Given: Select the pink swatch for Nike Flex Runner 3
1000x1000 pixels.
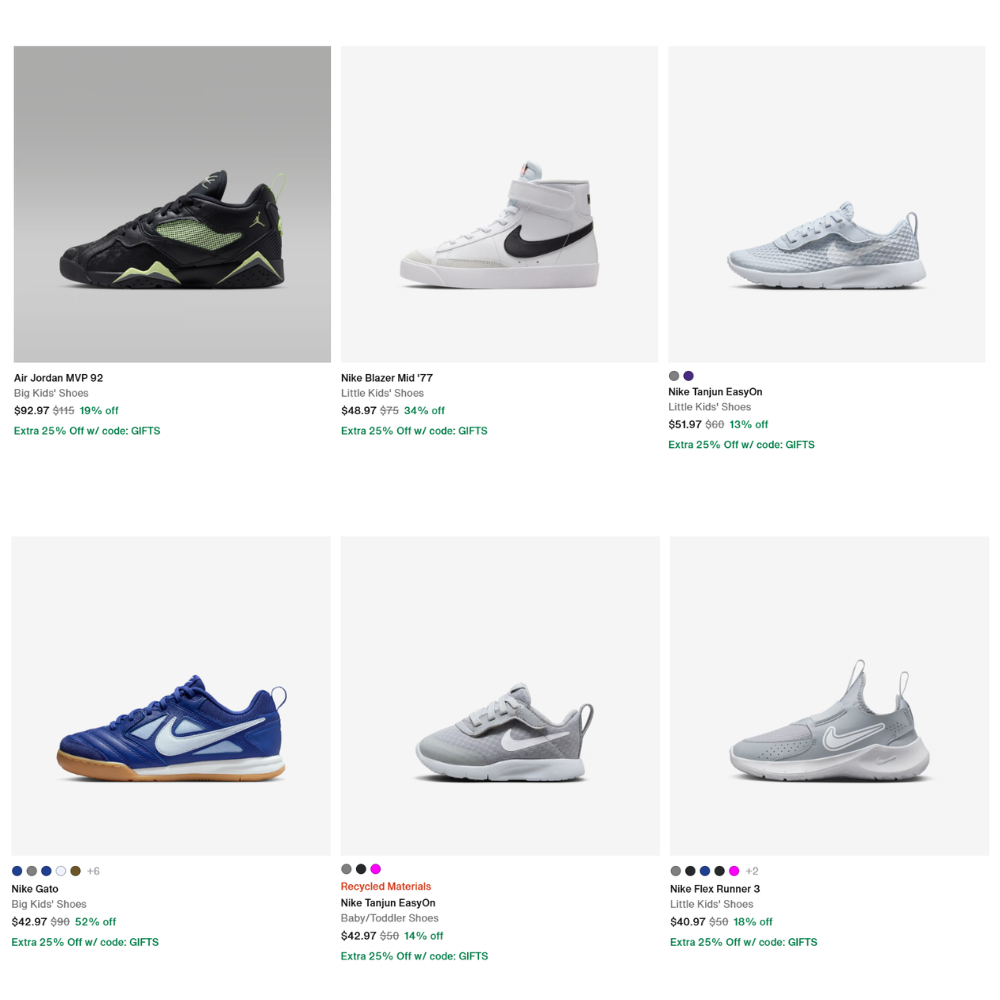Looking at the screenshot, I should [x=734, y=871].
